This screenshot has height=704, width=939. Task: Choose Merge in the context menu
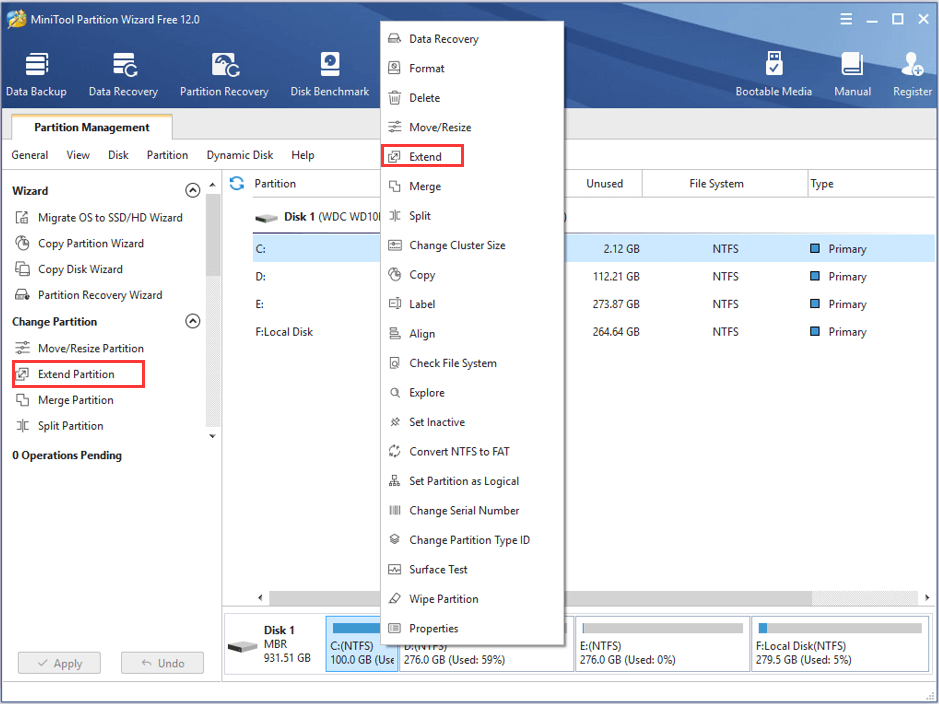472,186
